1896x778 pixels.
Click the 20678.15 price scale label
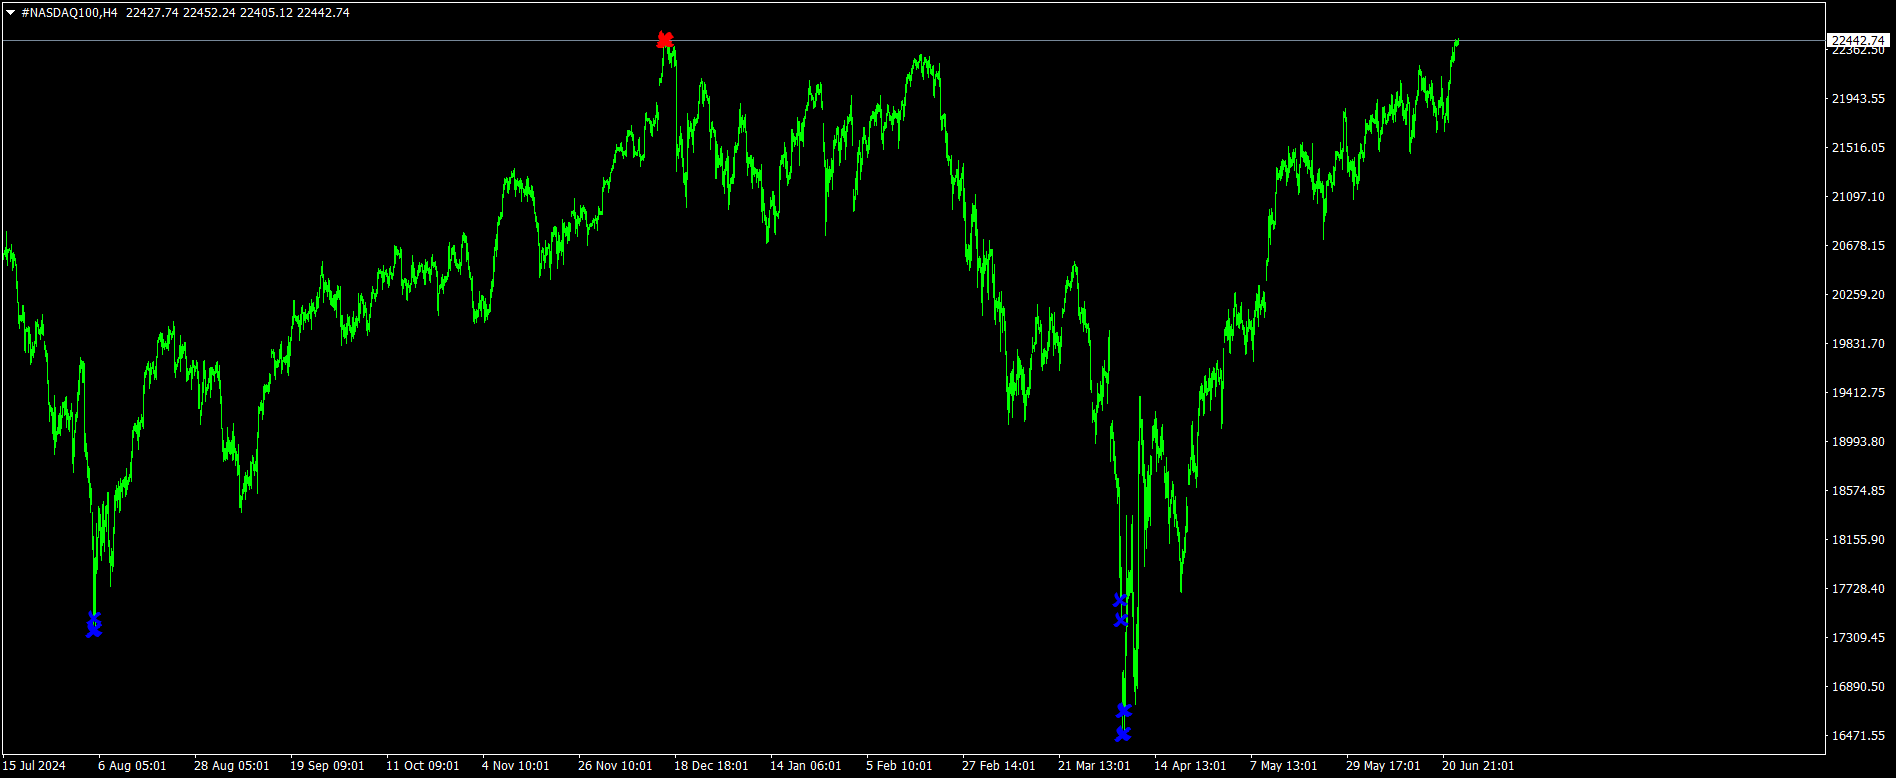1857,246
